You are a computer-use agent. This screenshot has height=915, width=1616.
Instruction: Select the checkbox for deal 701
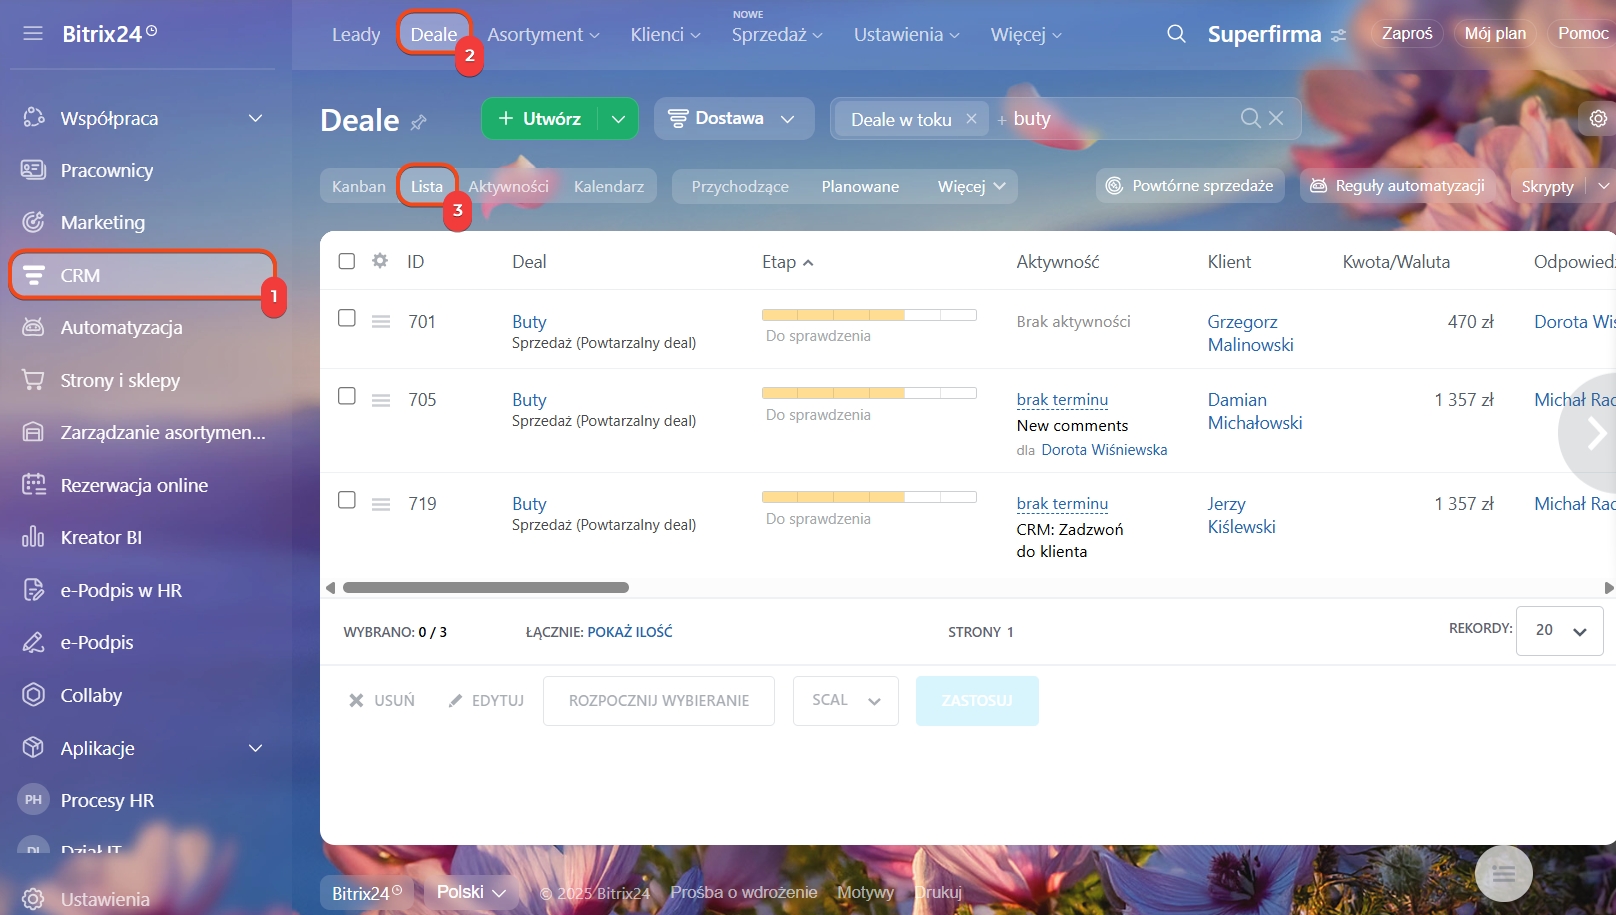tap(347, 318)
